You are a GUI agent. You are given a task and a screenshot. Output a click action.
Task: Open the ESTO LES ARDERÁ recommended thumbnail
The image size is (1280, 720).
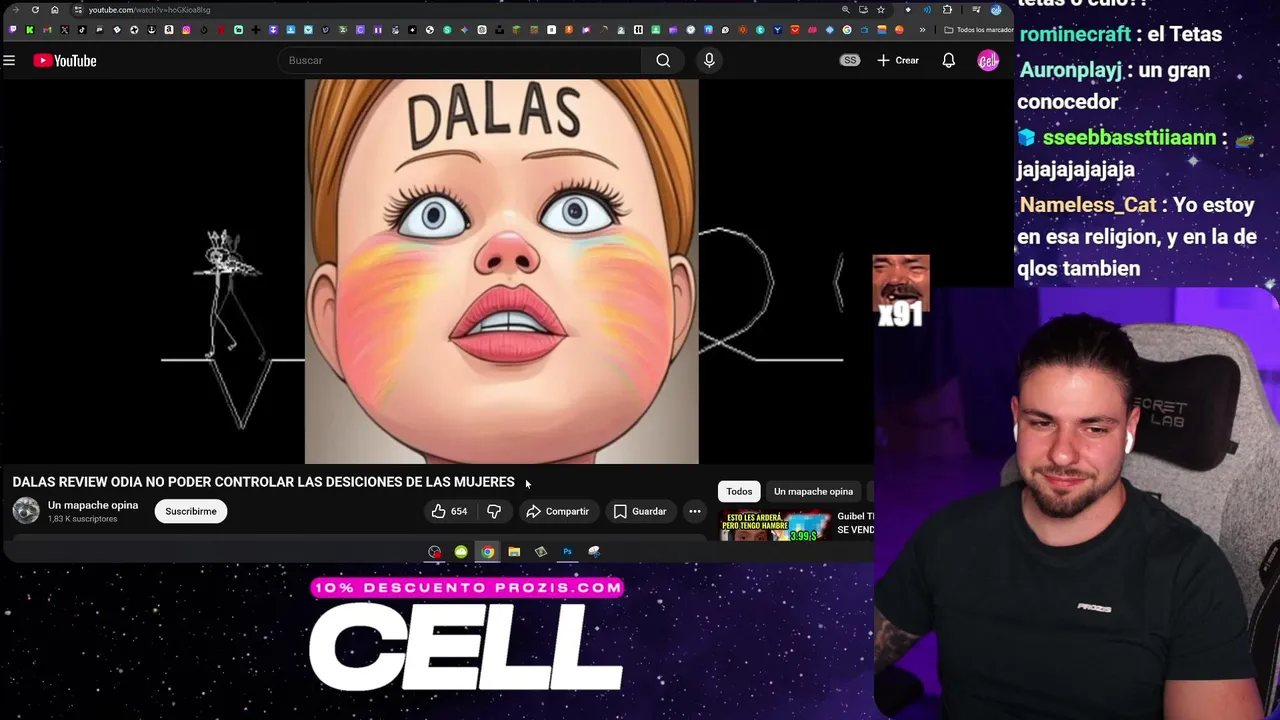click(x=776, y=526)
